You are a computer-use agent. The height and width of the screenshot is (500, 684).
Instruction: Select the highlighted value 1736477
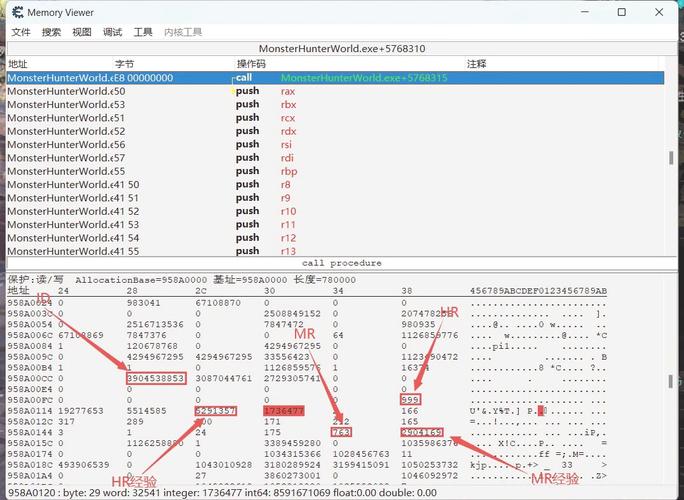(x=284, y=411)
